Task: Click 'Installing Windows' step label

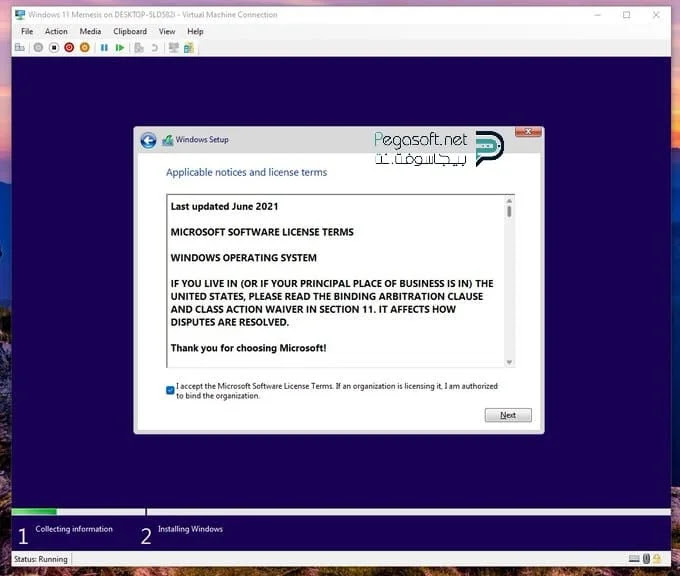Action: 190,529
